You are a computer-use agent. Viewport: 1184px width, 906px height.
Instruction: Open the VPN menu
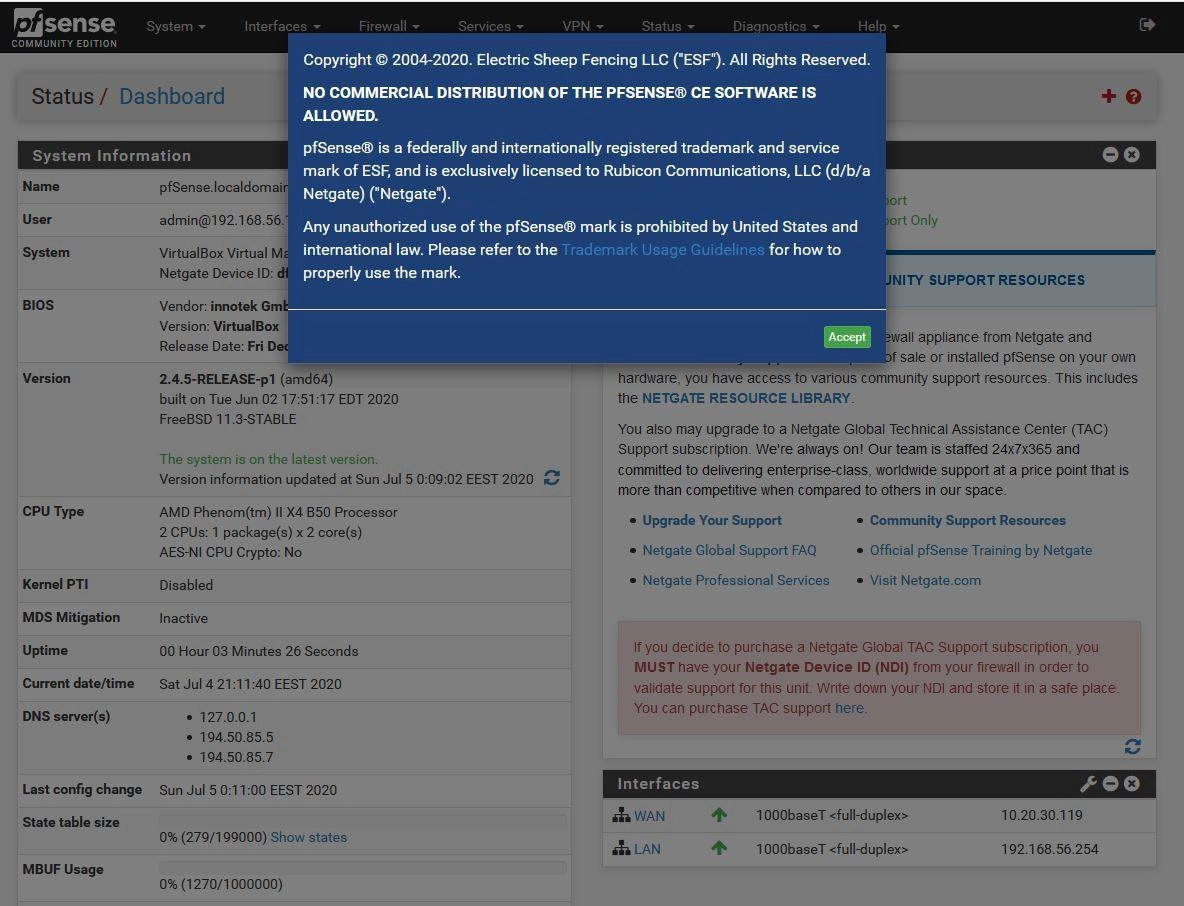[x=582, y=26]
